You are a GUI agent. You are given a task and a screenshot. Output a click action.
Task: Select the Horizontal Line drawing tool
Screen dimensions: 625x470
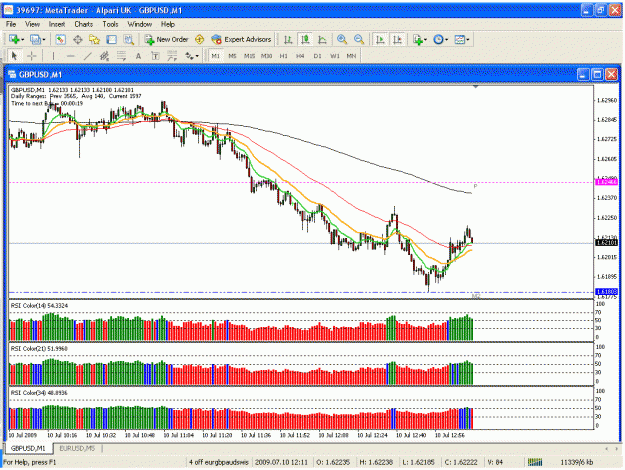click(x=71, y=56)
